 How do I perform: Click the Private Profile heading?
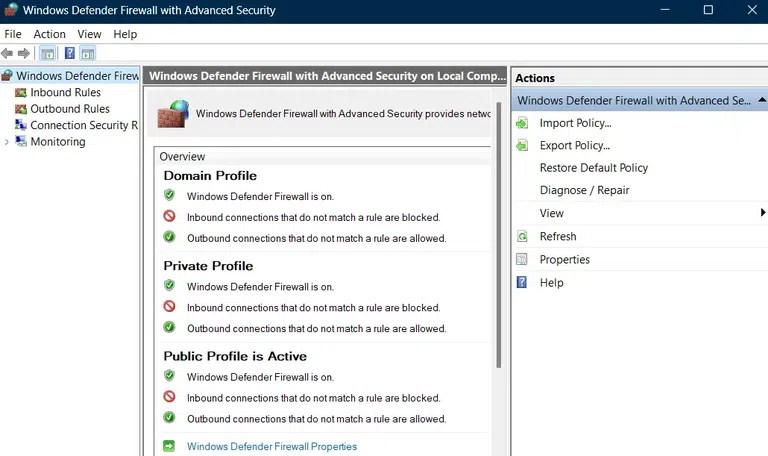(x=208, y=266)
